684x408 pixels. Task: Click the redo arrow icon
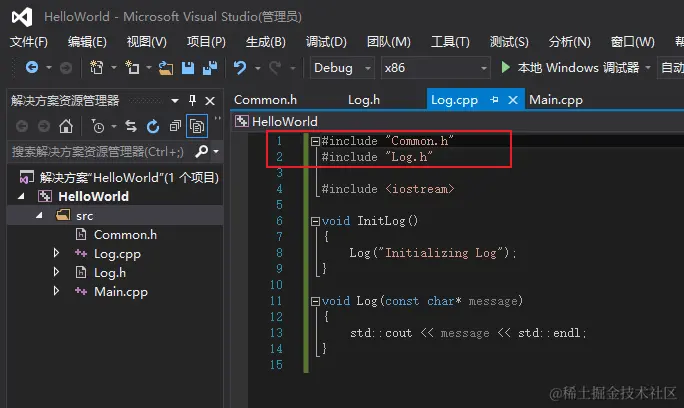275,68
